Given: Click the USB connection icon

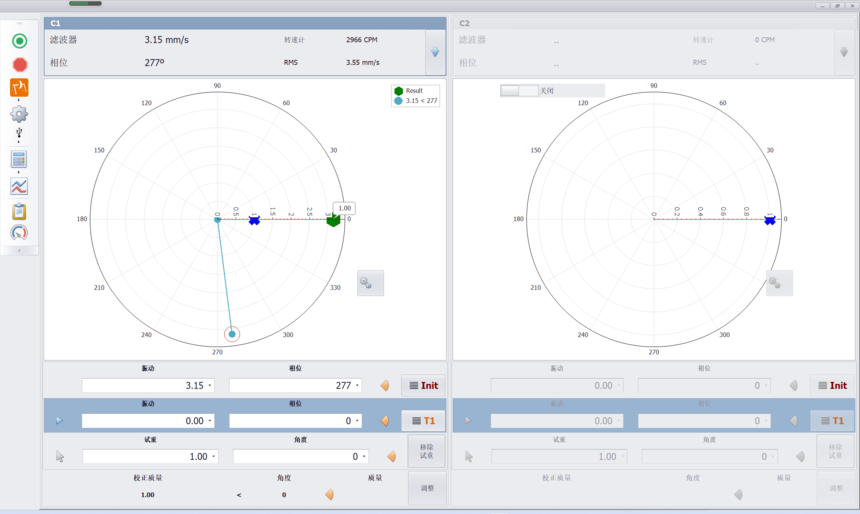Looking at the screenshot, I should pos(19,134).
